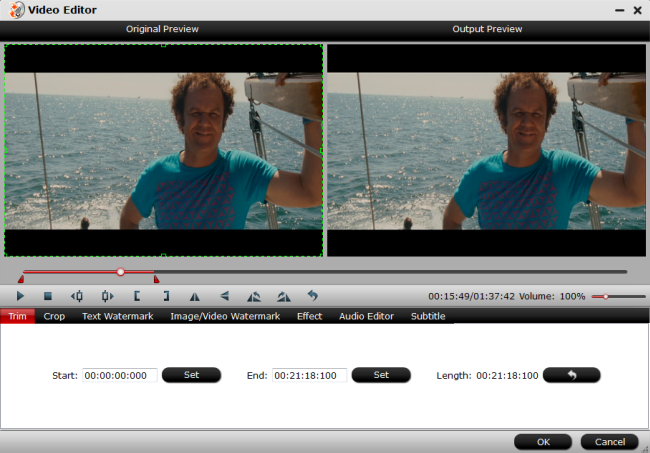The width and height of the screenshot is (650, 453).
Task: Click the Volume: 100% label
Action: pos(552,296)
